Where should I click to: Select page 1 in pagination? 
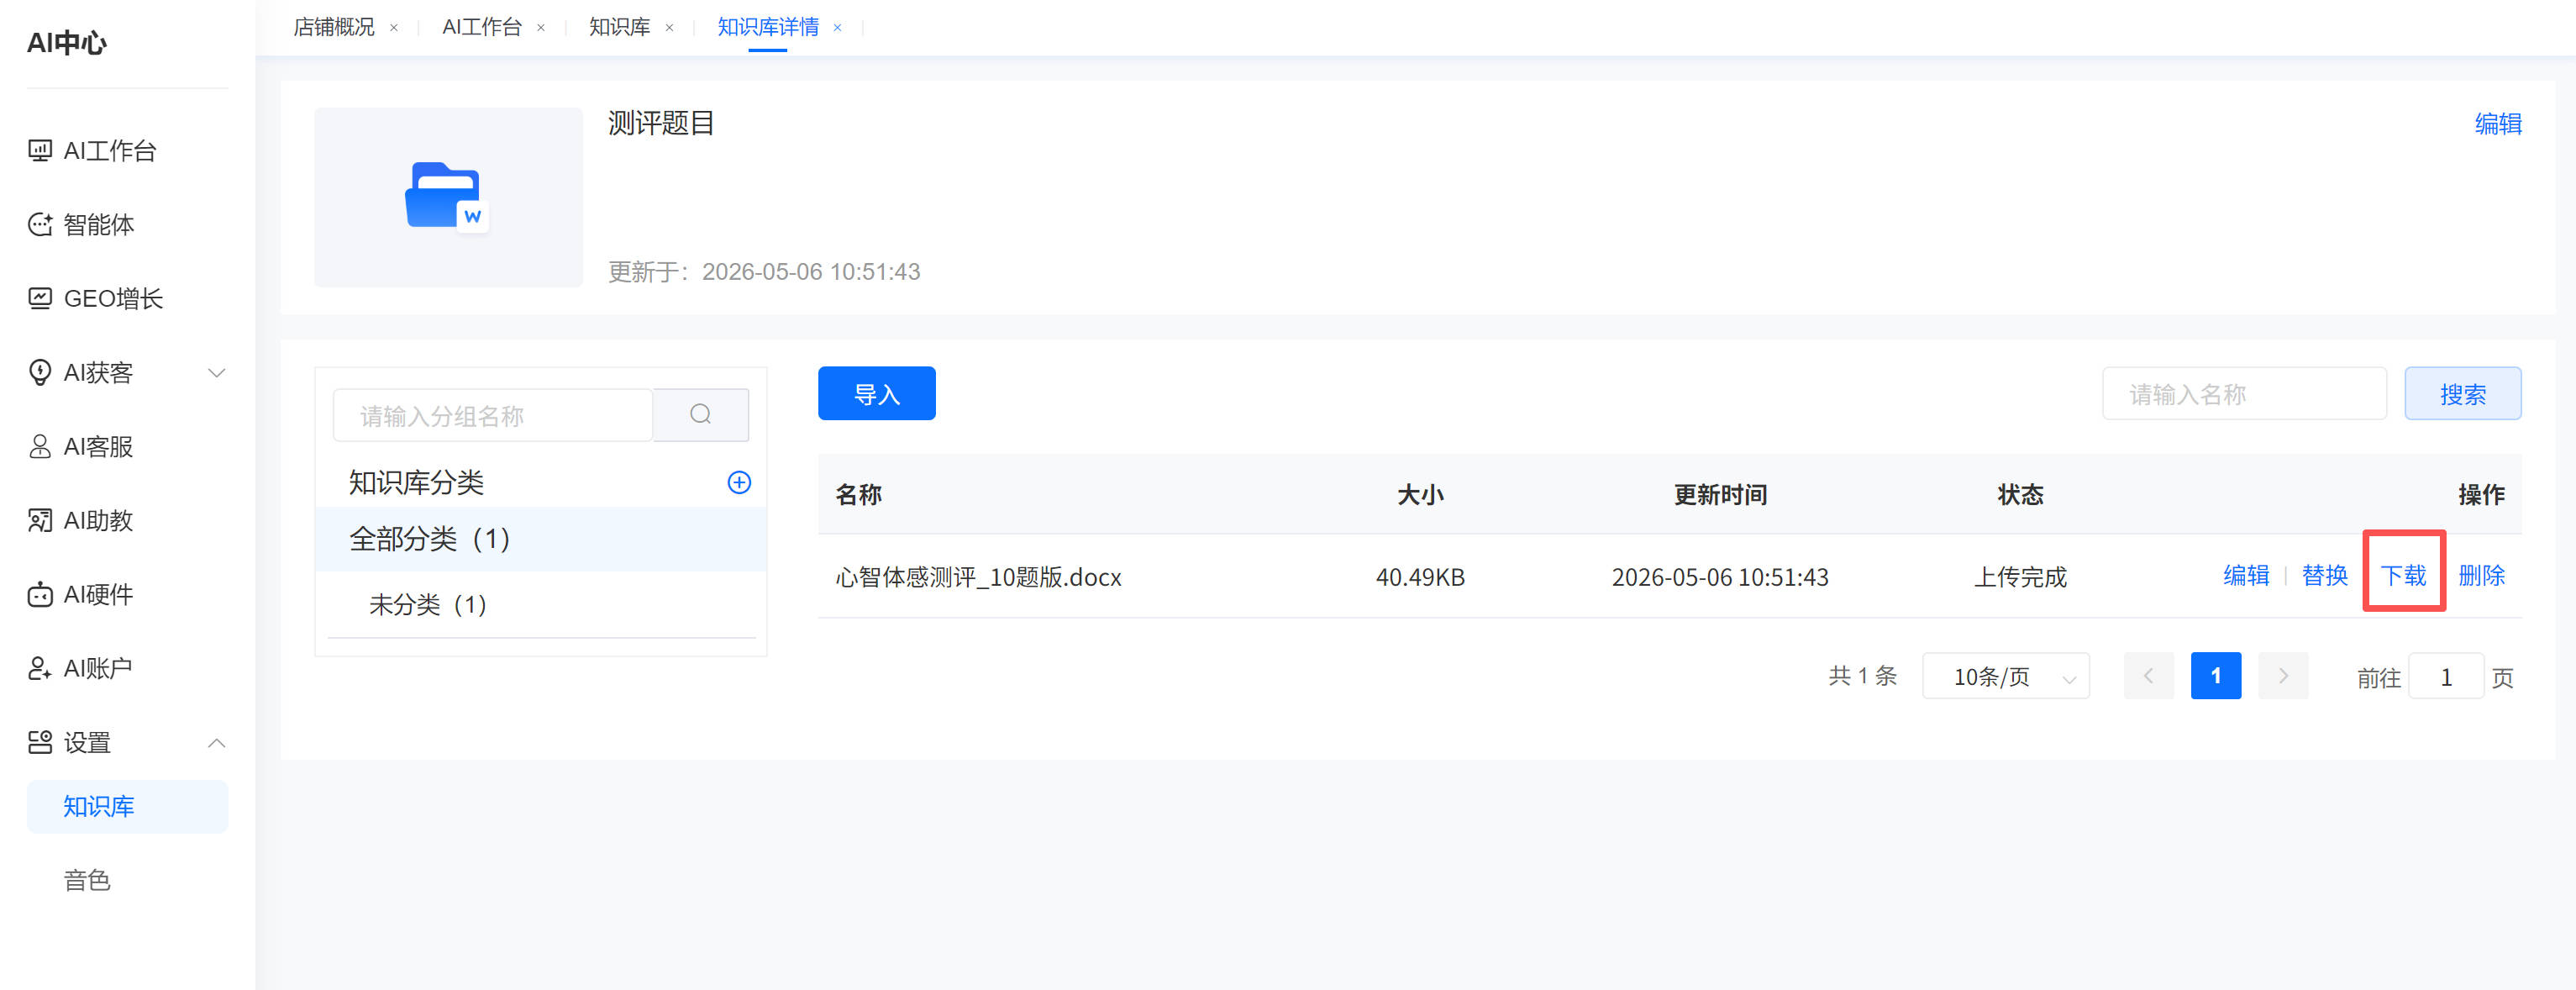[x=2216, y=677]
